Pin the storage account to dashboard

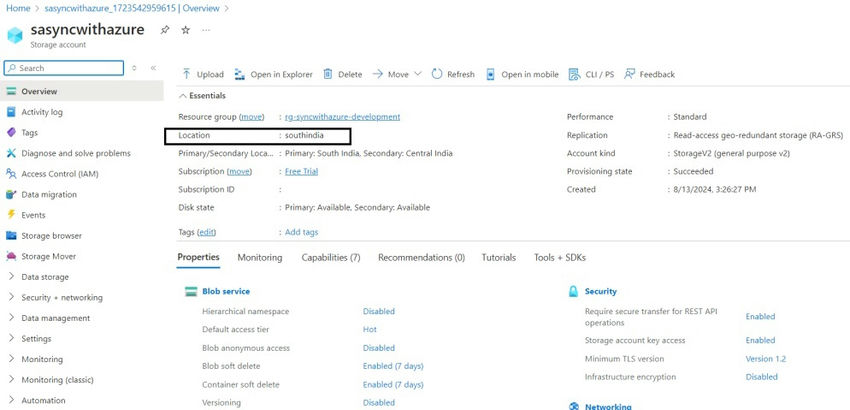pyautogui.click(x=165, y=30)
